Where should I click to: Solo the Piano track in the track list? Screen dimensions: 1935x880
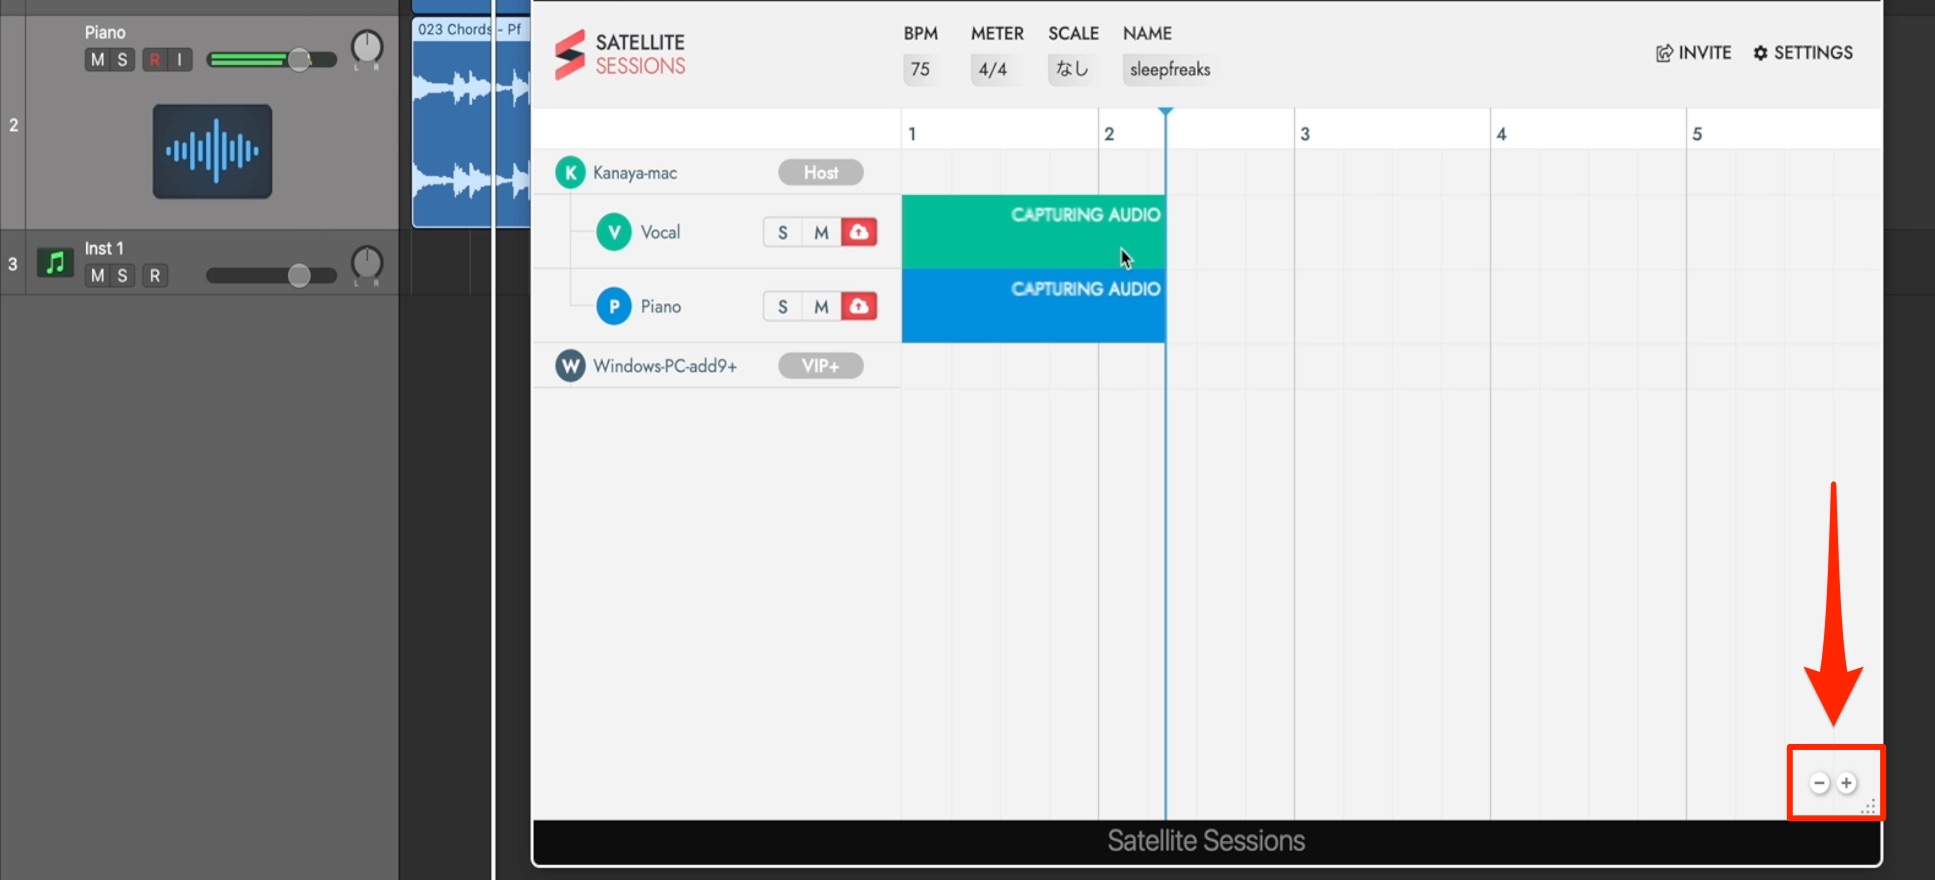tap(122, 60)
